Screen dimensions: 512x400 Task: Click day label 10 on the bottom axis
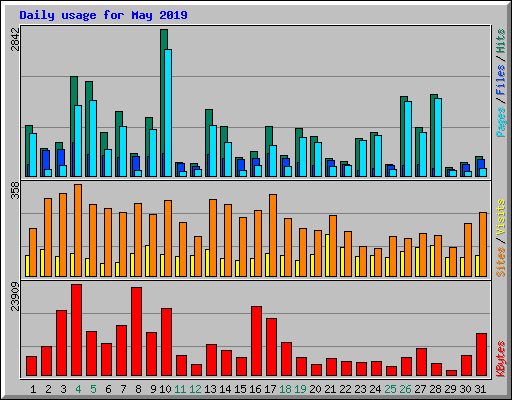click(x=165, y=389)
